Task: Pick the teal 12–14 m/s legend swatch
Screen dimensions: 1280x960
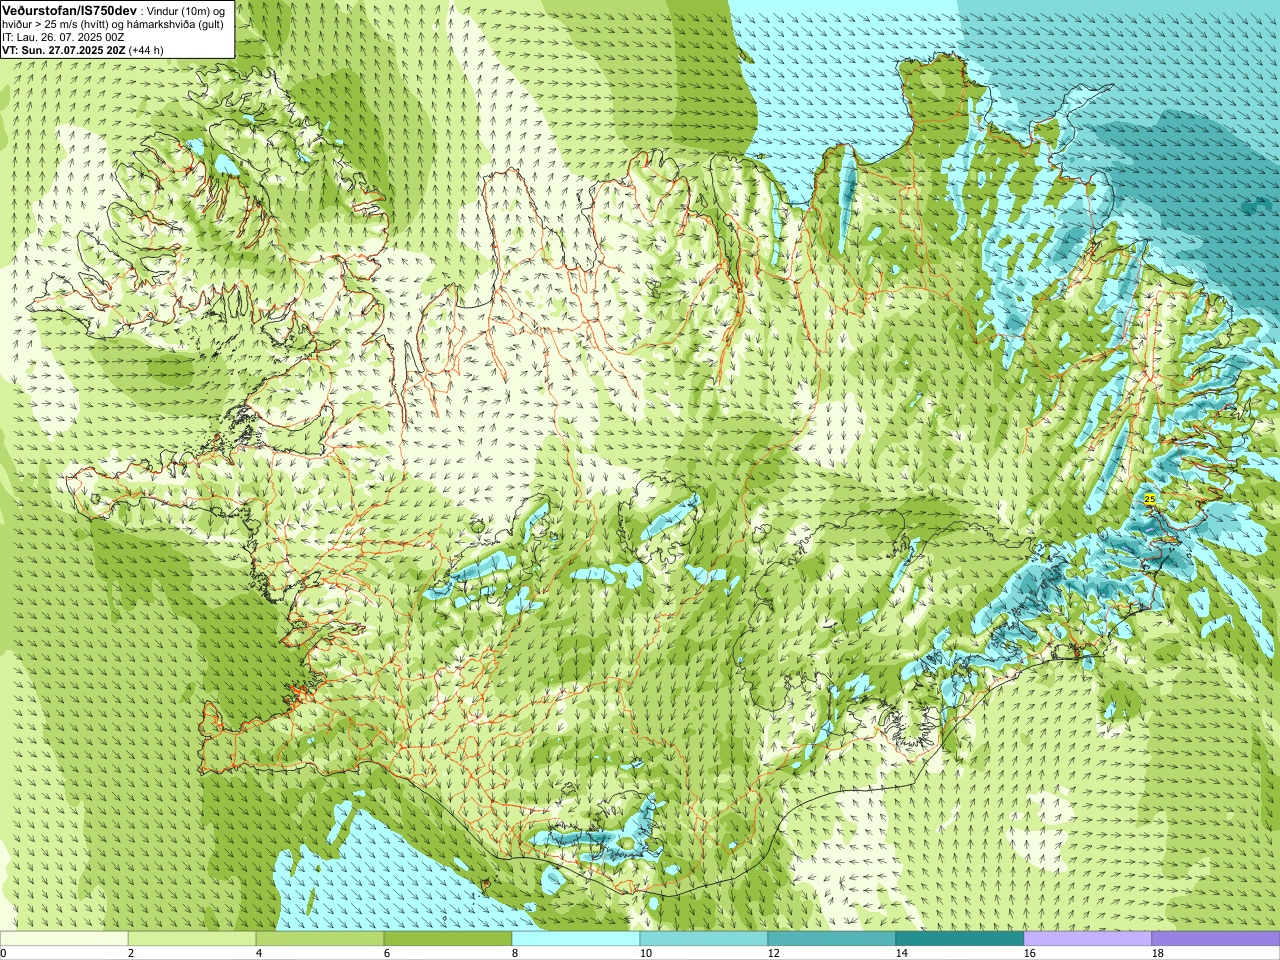Action: click(x=832, y=939)
